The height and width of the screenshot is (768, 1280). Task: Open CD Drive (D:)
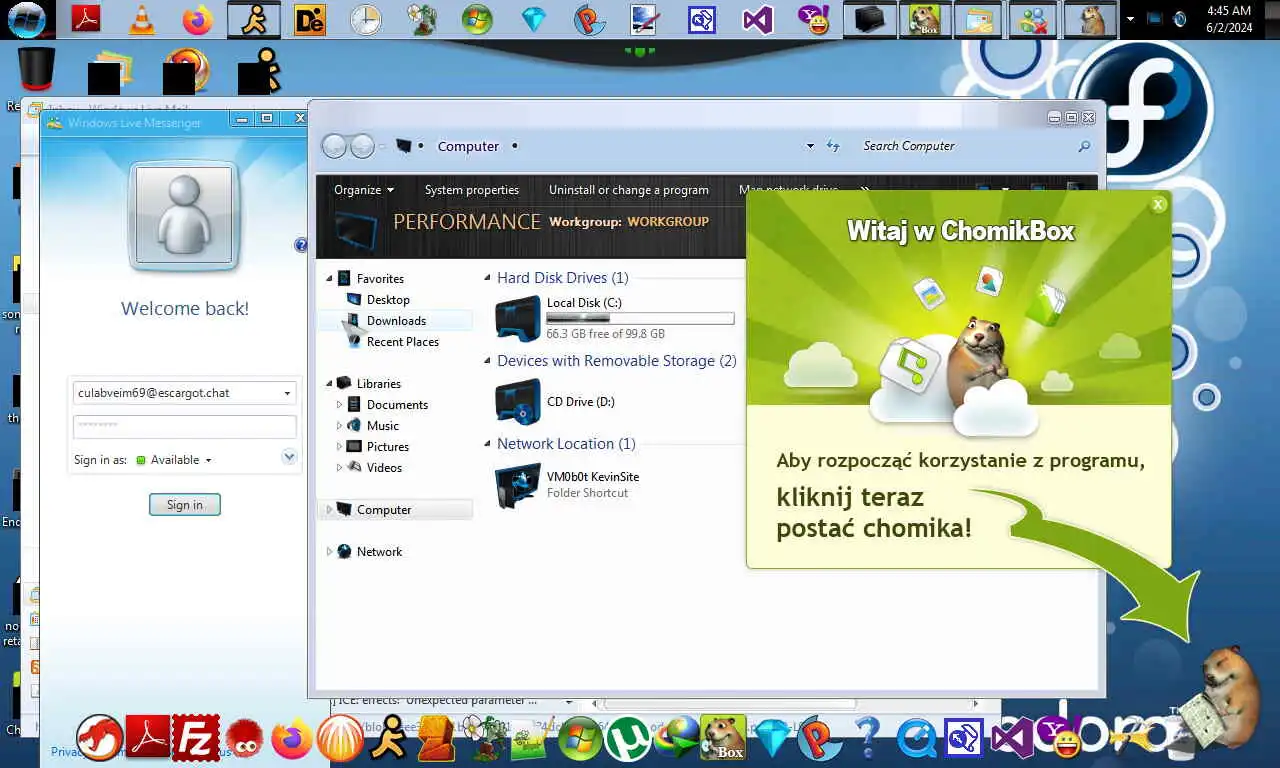pyautogui.click(x=556, y=402)
